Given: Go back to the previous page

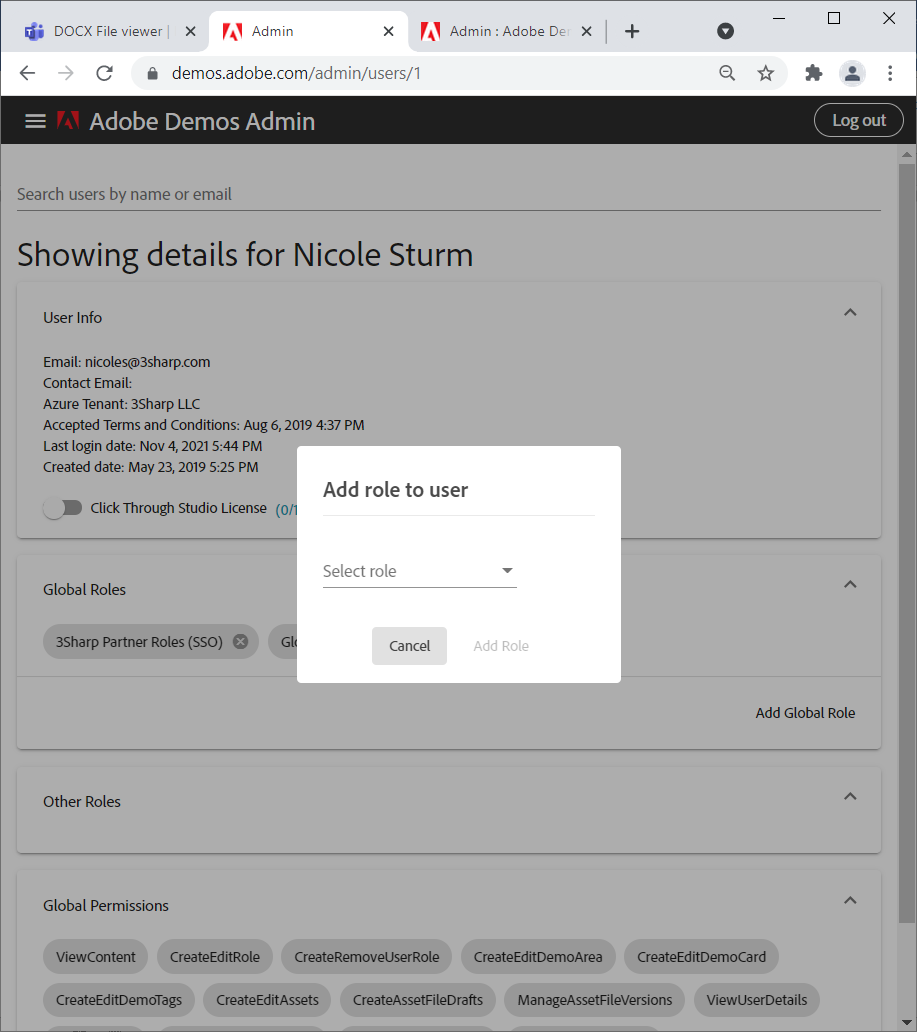Looking at the screenshot, I should tap(28, 73).
